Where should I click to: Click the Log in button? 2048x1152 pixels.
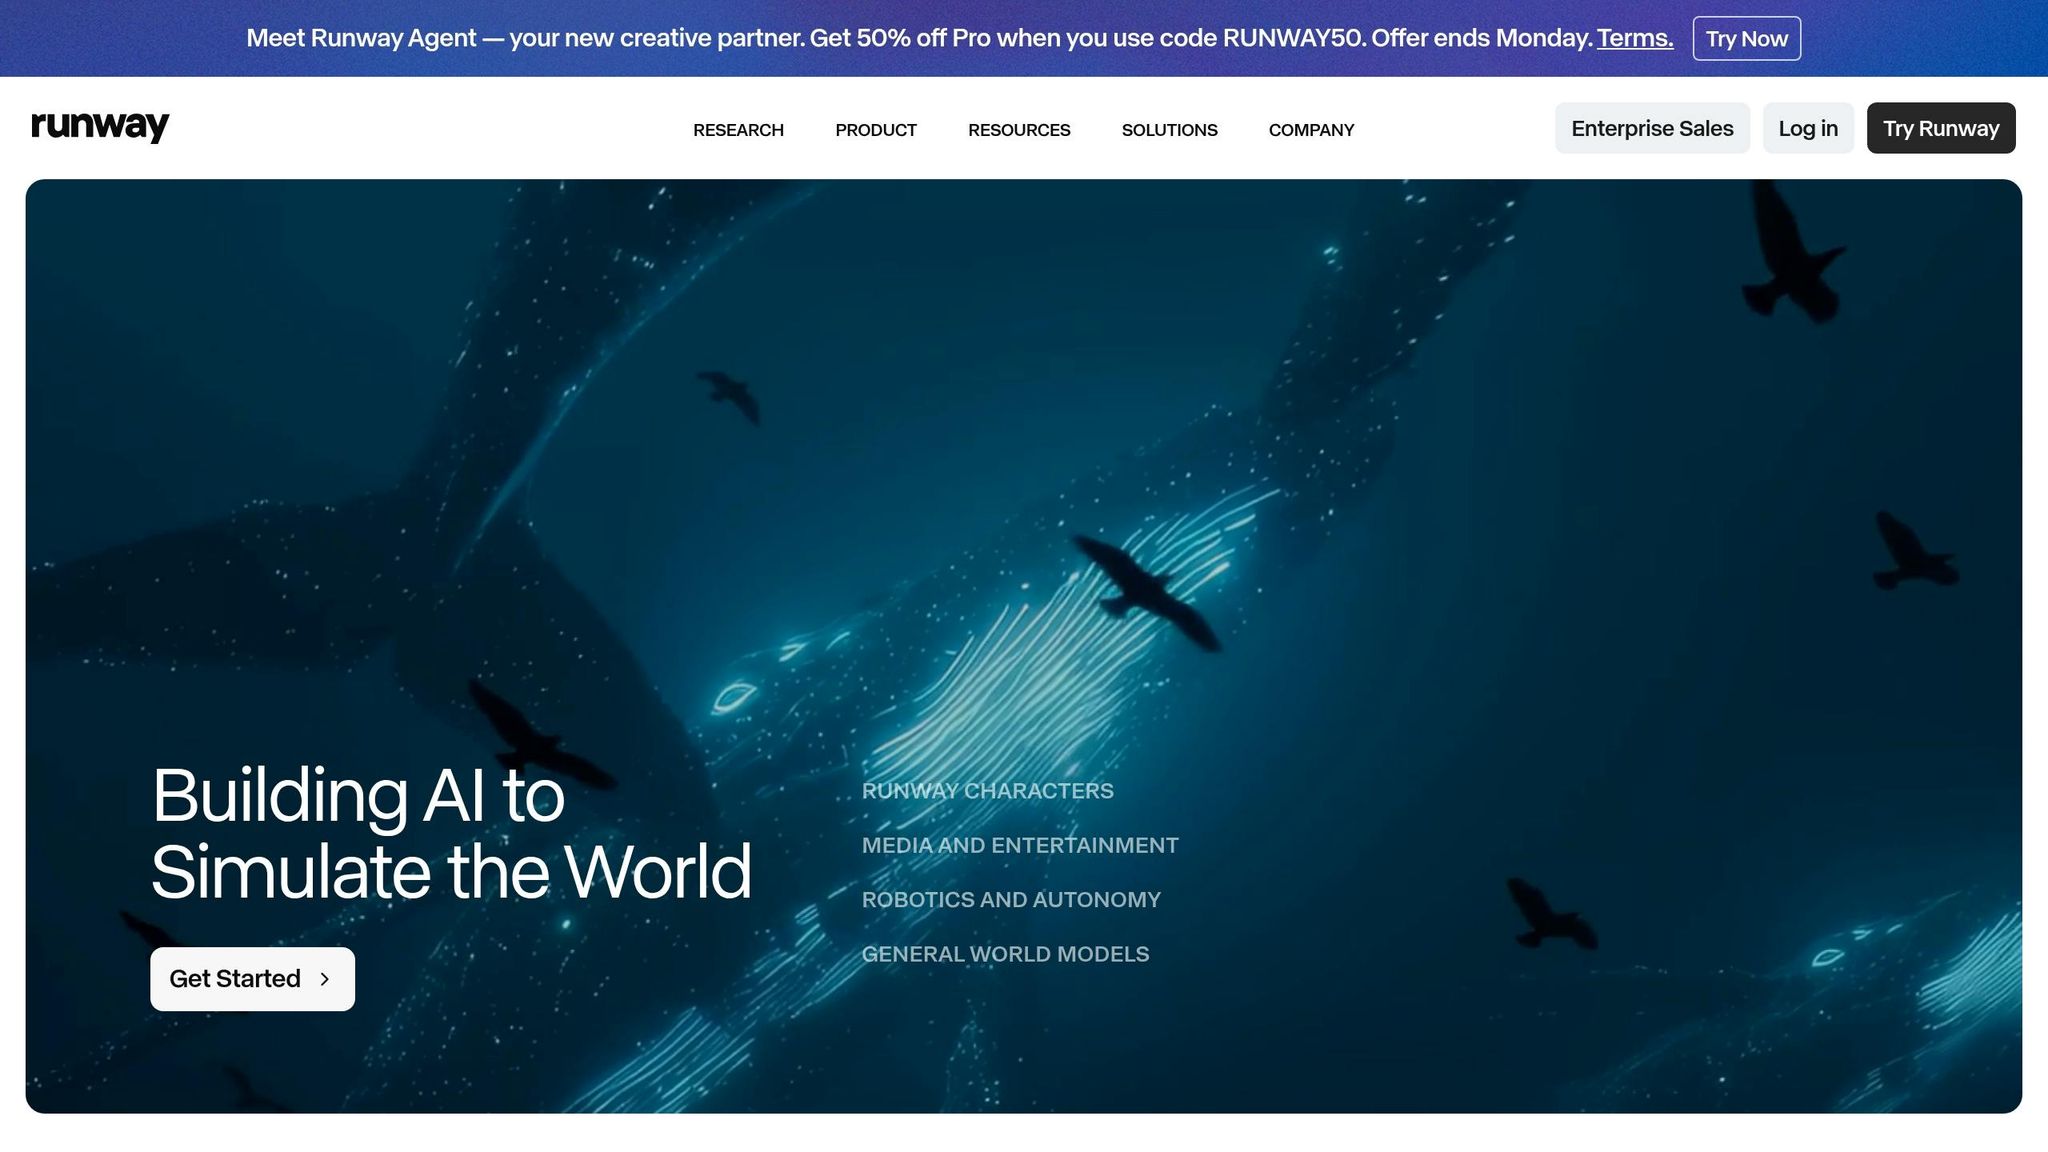tap(1808, 128)
